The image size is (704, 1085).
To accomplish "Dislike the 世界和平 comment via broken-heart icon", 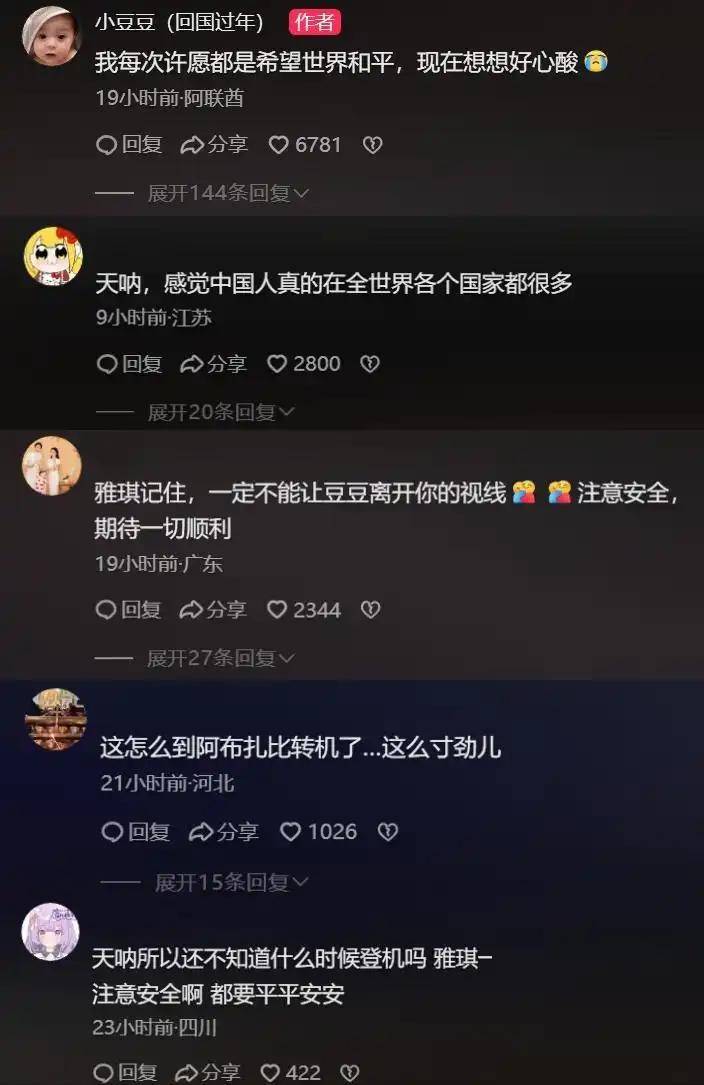I will tap(372, 145).
